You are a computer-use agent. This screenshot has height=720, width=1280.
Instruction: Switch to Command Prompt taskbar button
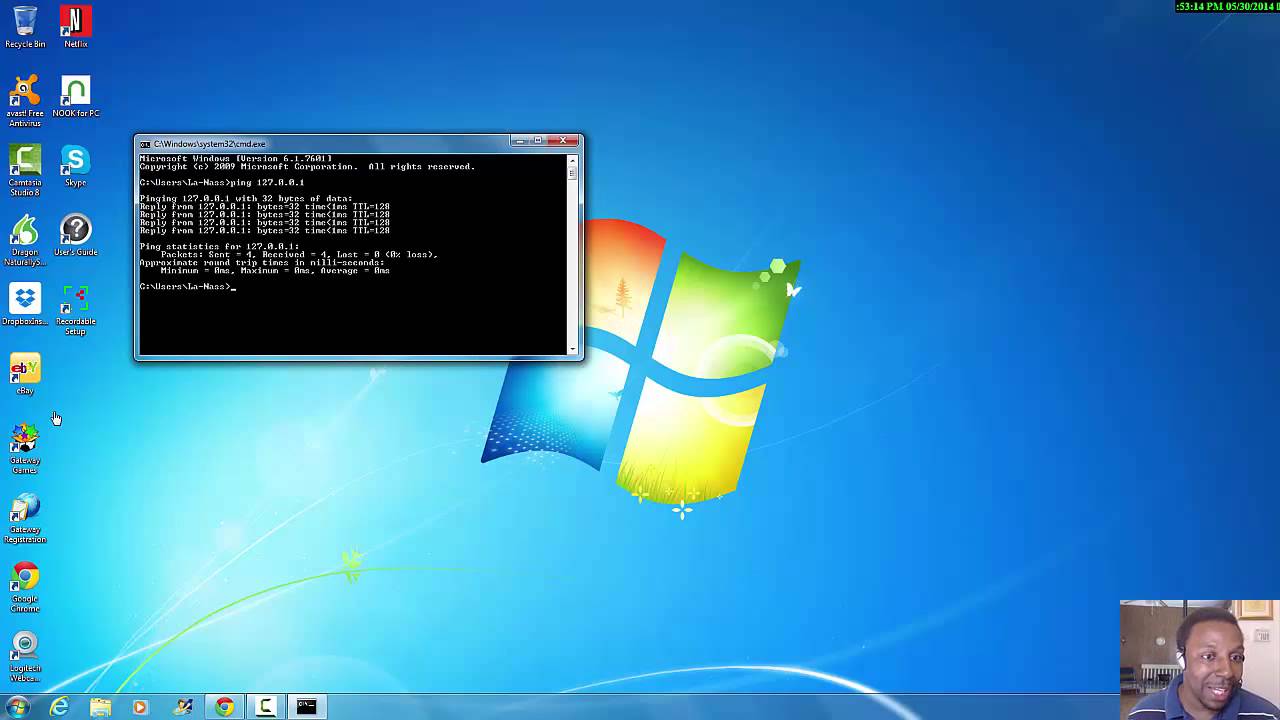pyautogui.click(x=306, y=707)
